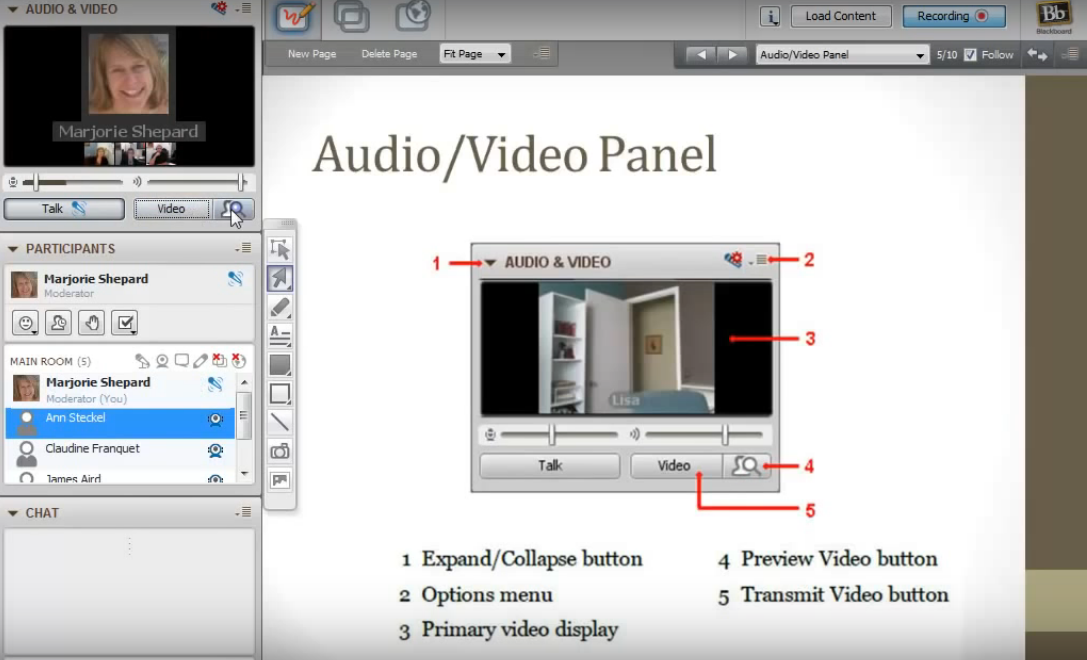Choose the whiteboard Pointer tool
1087x660 pixels.
[280, 279]
